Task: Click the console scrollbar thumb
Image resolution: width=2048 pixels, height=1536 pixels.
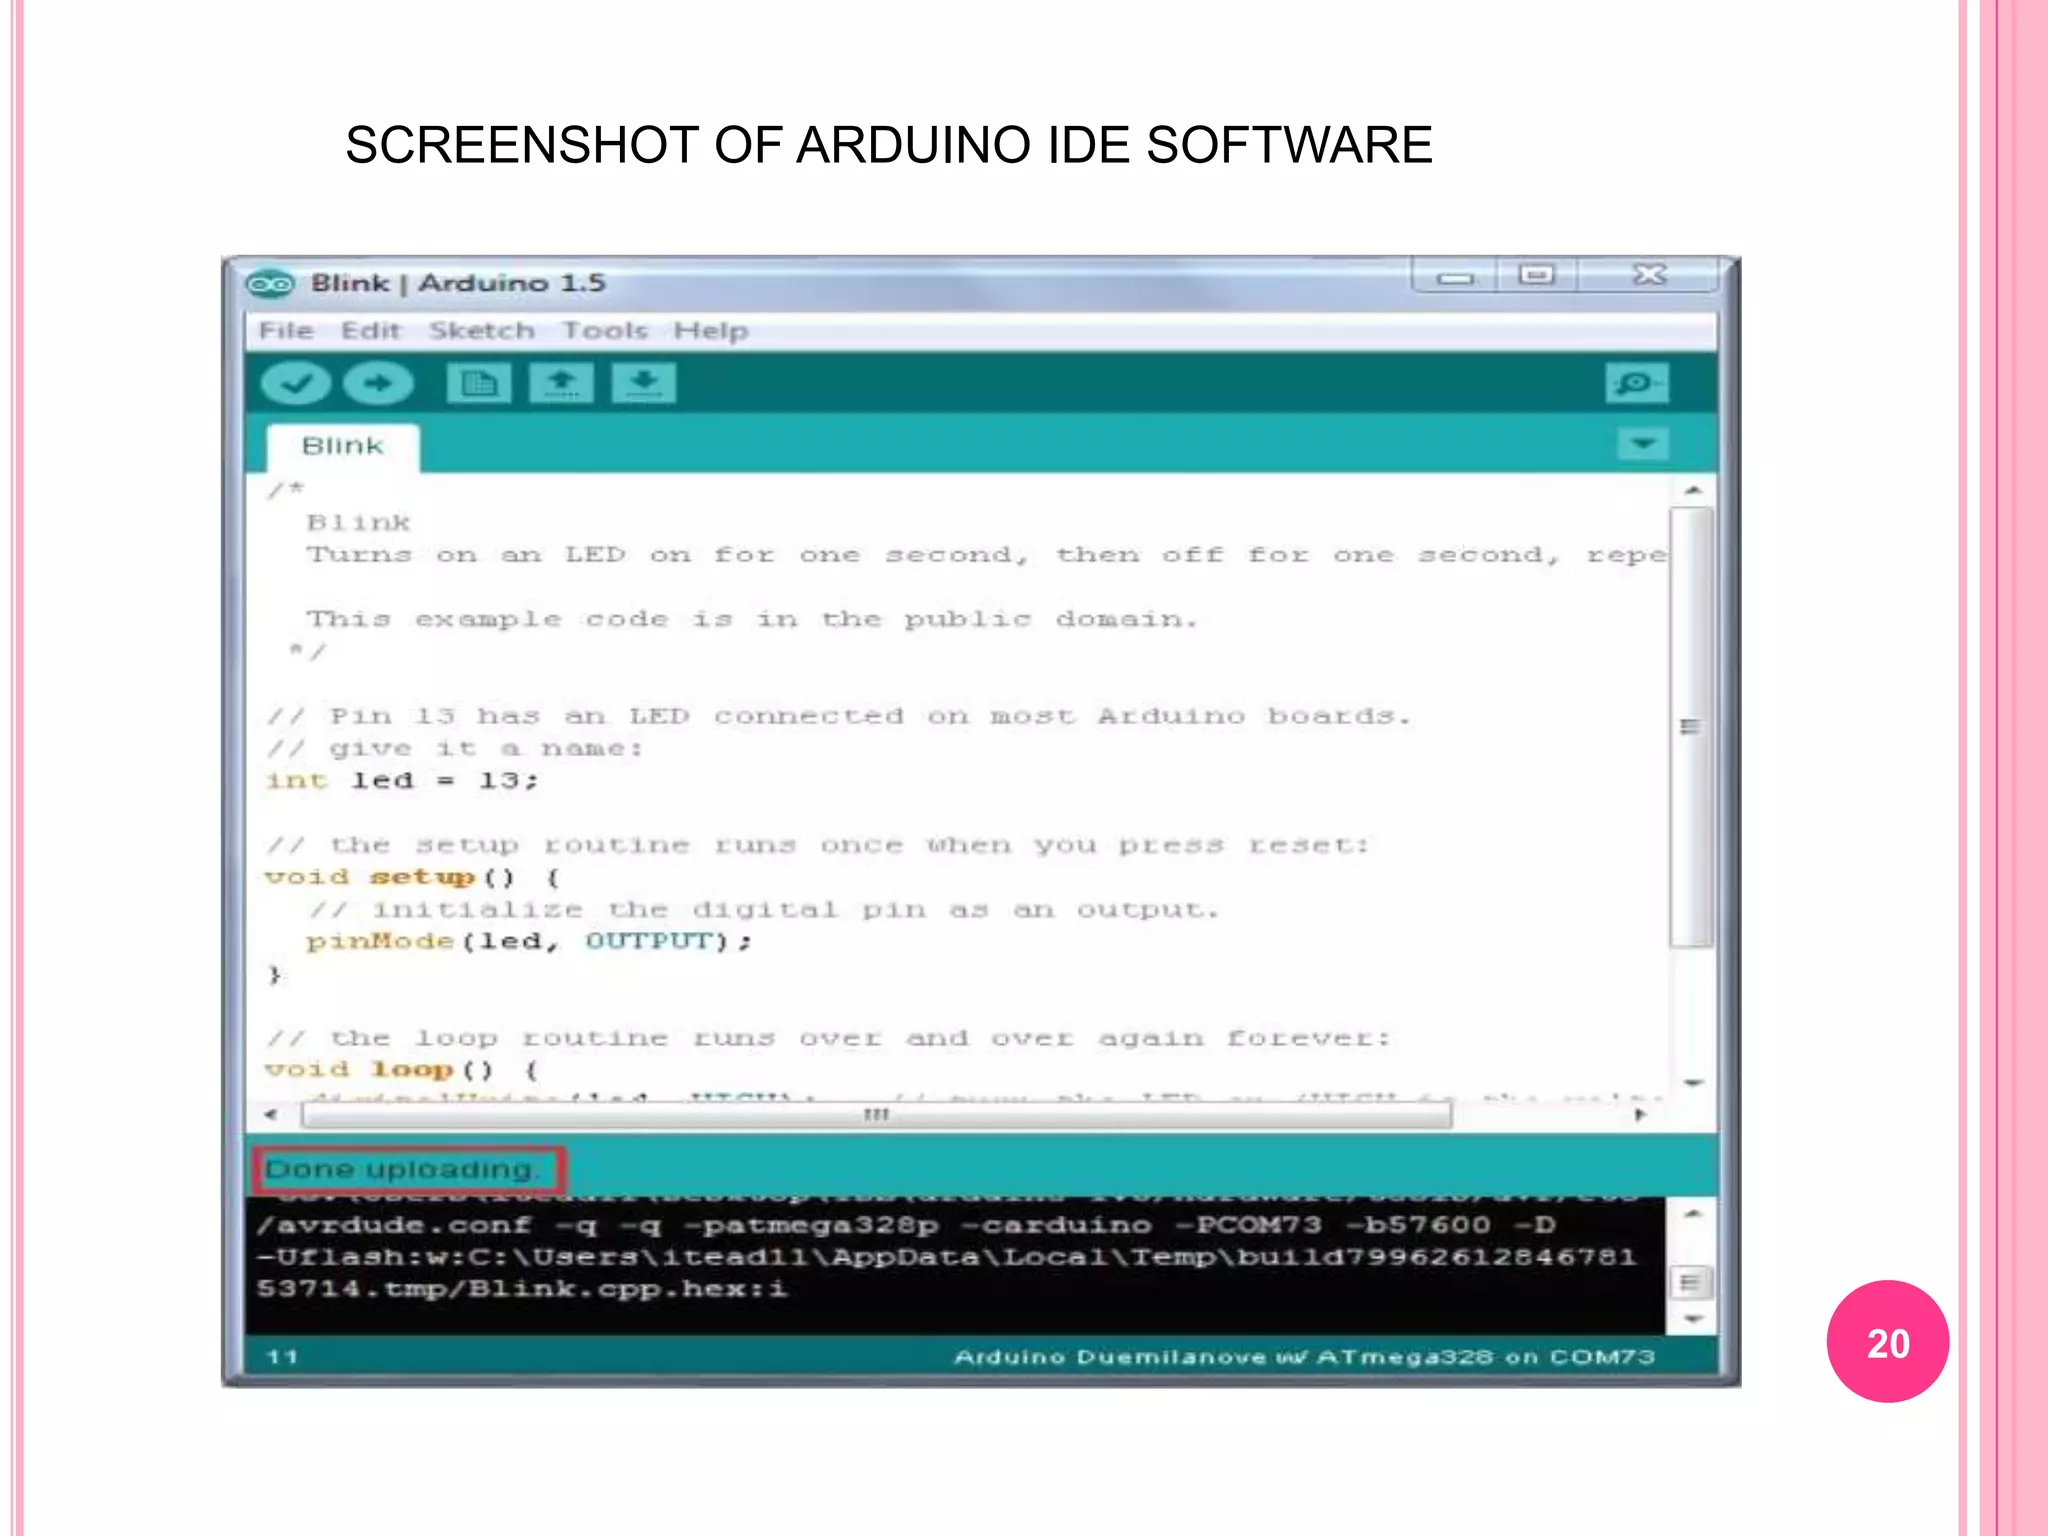Action: coord(1692,1282)
